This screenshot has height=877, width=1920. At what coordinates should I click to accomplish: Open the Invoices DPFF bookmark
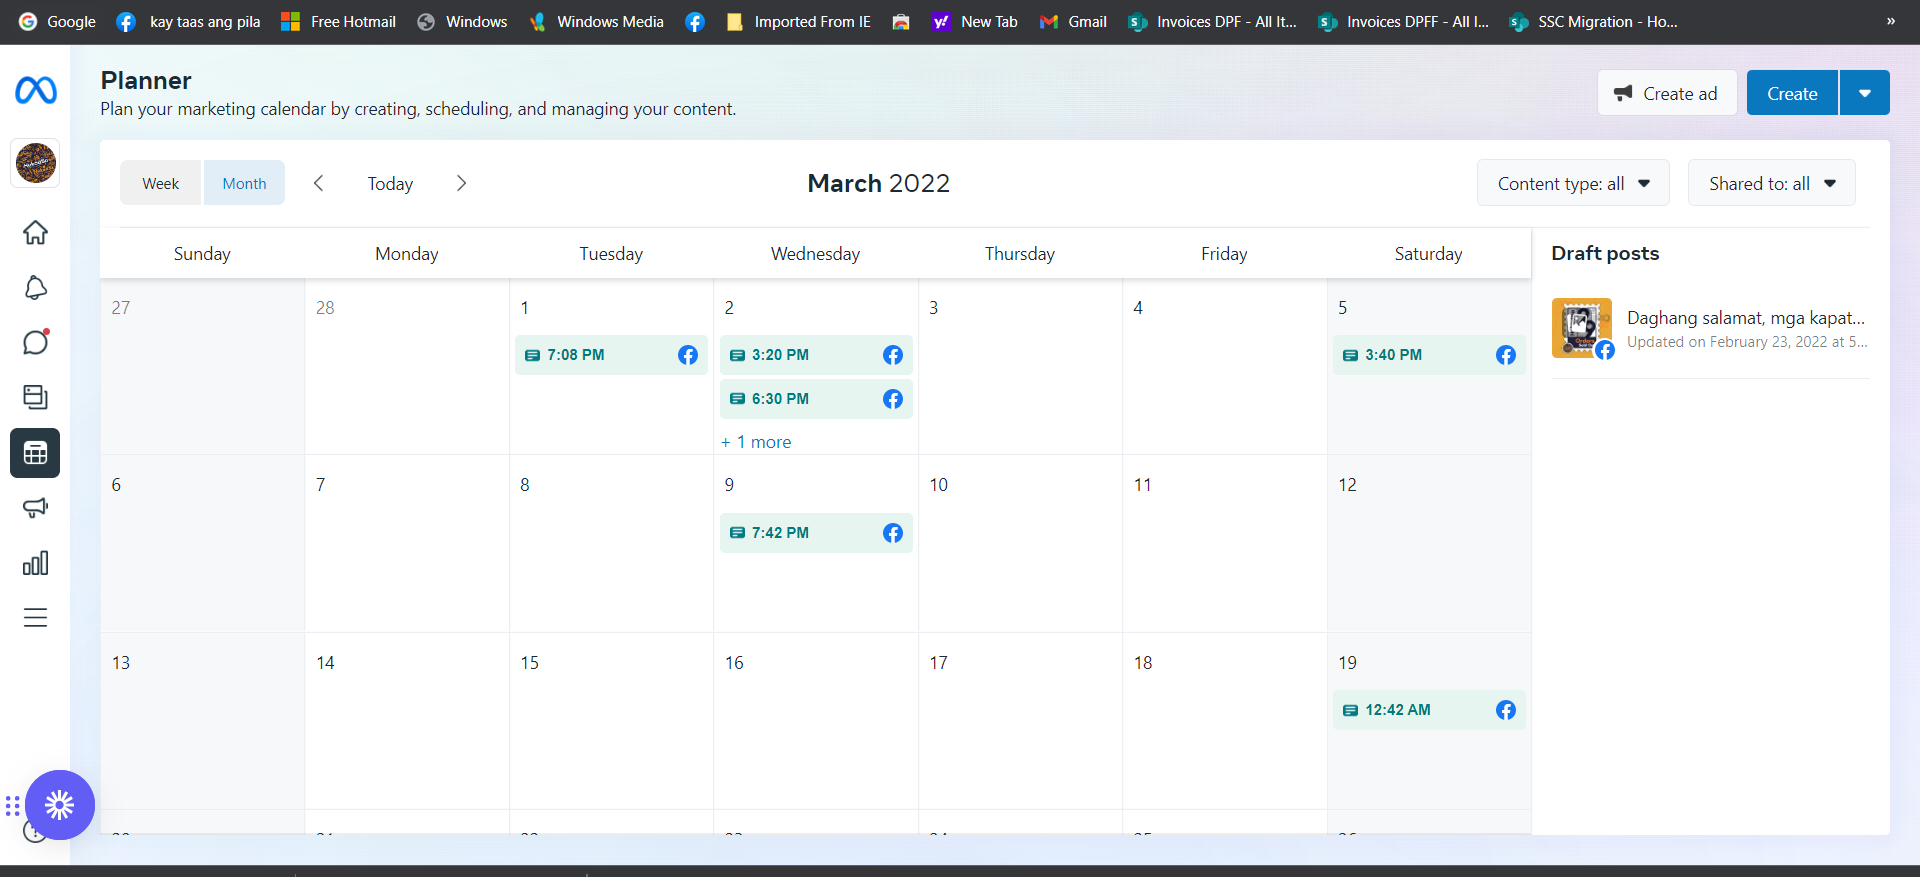(1403, 22)
